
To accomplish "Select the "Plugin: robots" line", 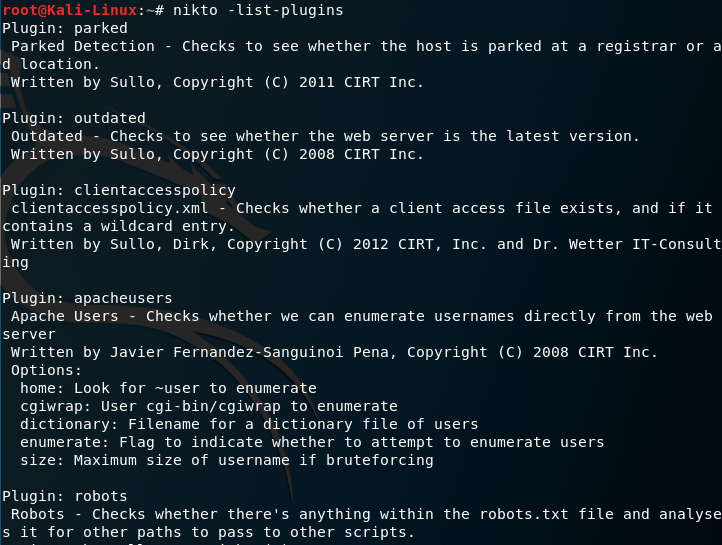I will 65,496.
